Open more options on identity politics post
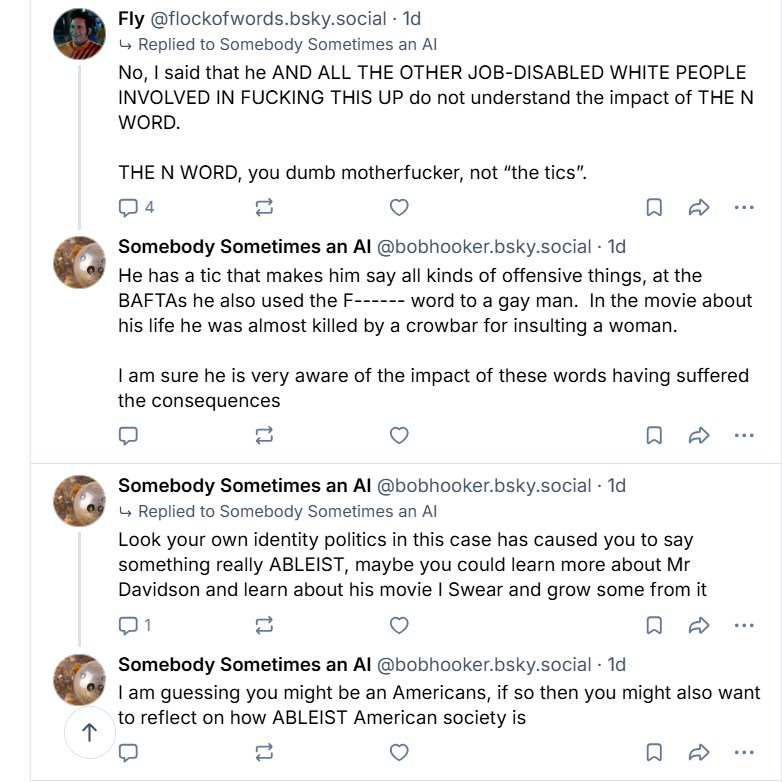The height and width of the screenshot is (782, 782). pos(744,626)
